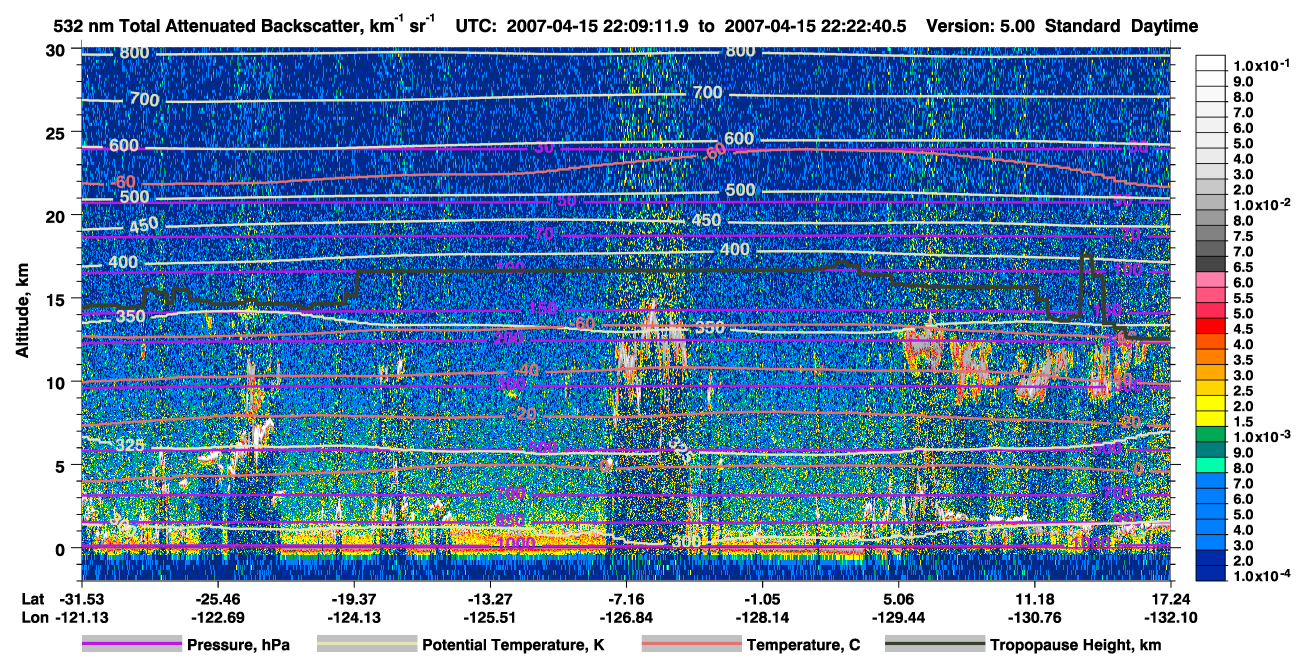Click the 'Temperature, C' legend label
The image size is (1300, 667).
[804, 645]
